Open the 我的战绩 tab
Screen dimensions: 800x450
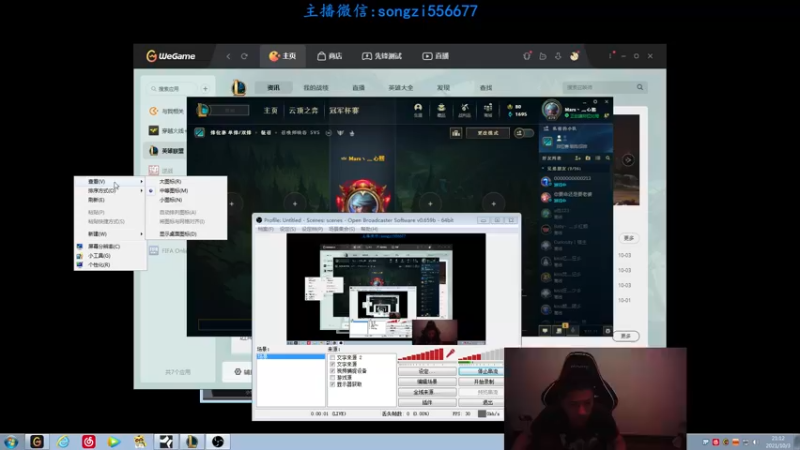tap(316, 88)
